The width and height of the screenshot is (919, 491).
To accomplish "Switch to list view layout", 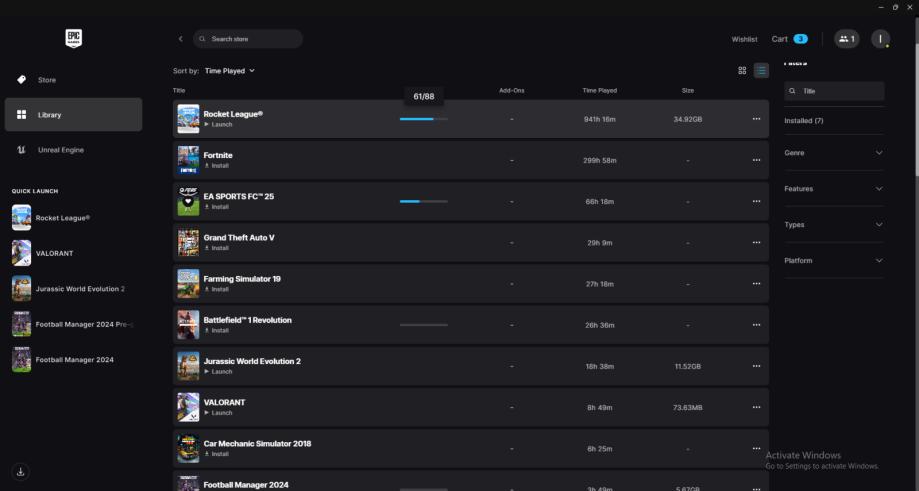I will point(761,71).
